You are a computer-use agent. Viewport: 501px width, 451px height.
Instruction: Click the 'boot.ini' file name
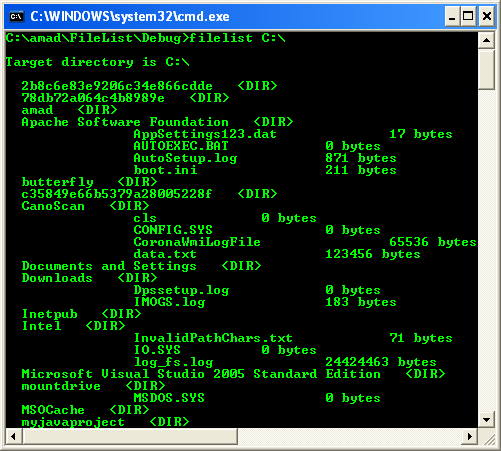click(165, 170)
